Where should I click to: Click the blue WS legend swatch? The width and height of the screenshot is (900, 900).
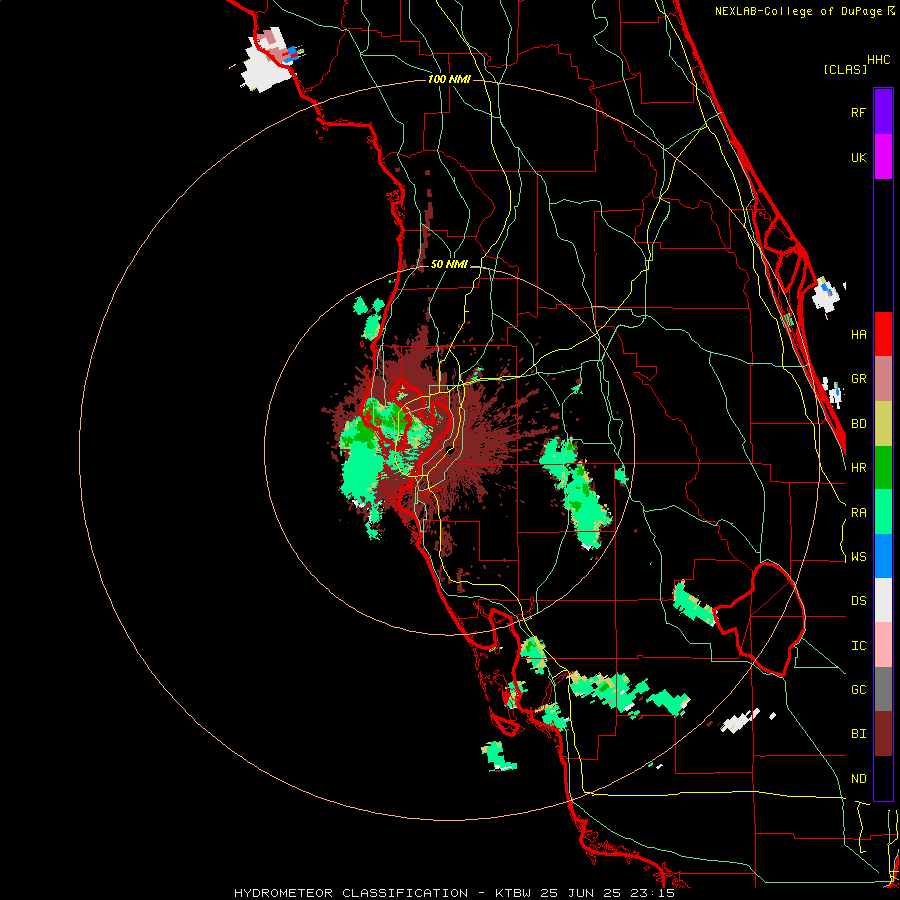pyautogui.click(x=883, y=556)
